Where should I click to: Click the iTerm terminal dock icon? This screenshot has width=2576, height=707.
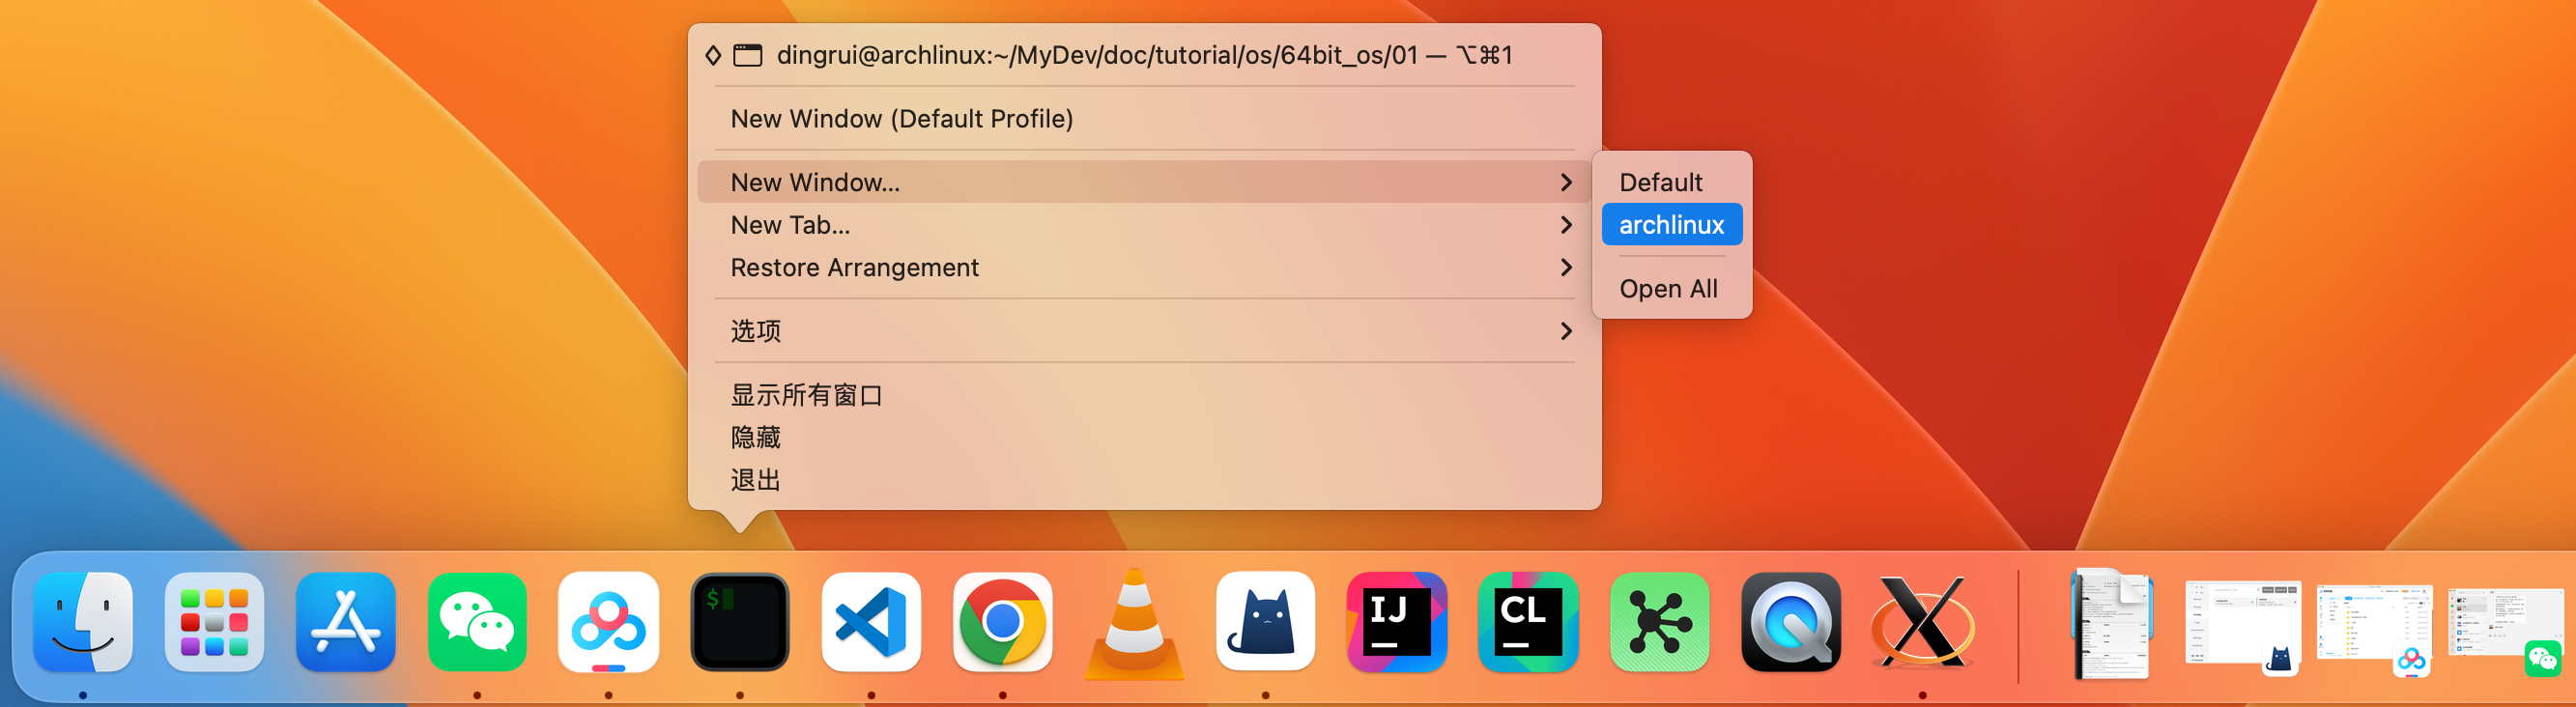740,622
